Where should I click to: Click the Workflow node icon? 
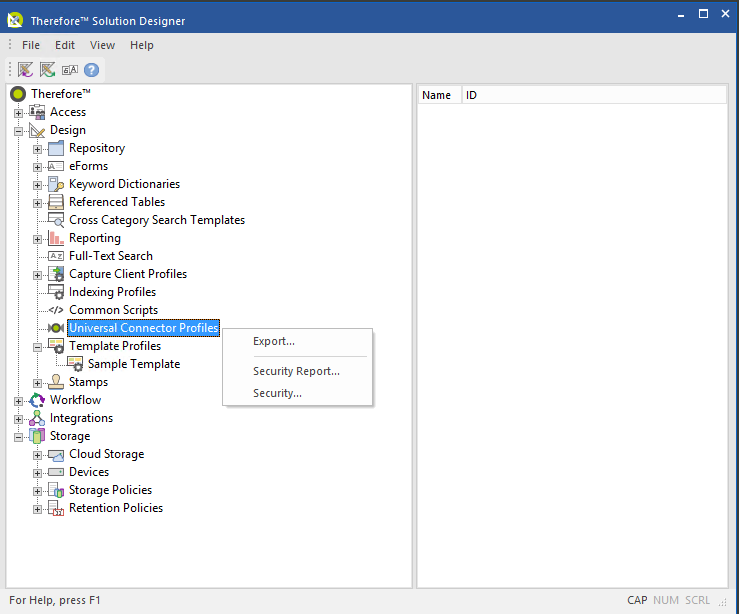(x=37, y=400)
